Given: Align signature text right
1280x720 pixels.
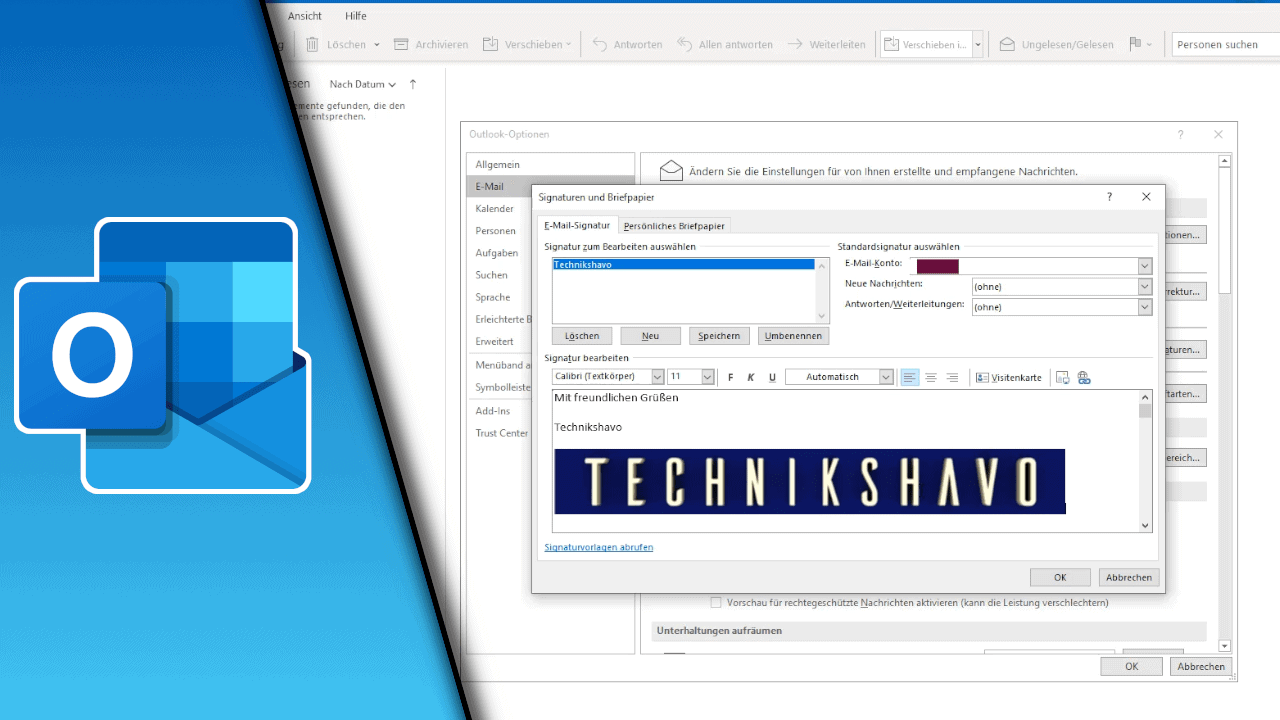Looking at the screenshot, I should point(952,377).
